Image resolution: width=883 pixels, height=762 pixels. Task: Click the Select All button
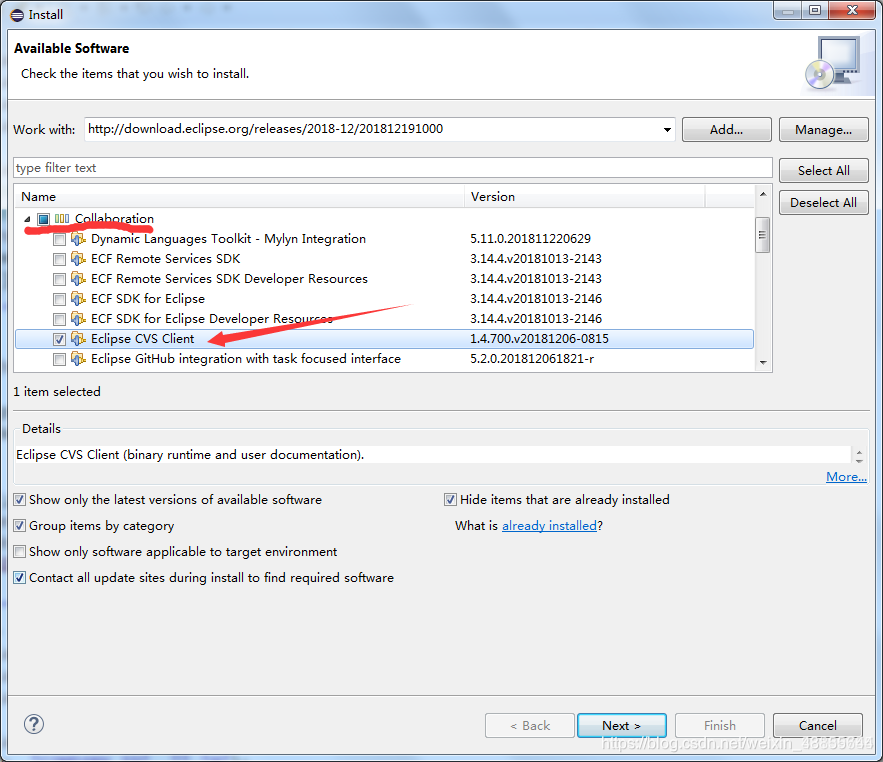(823, 171)
